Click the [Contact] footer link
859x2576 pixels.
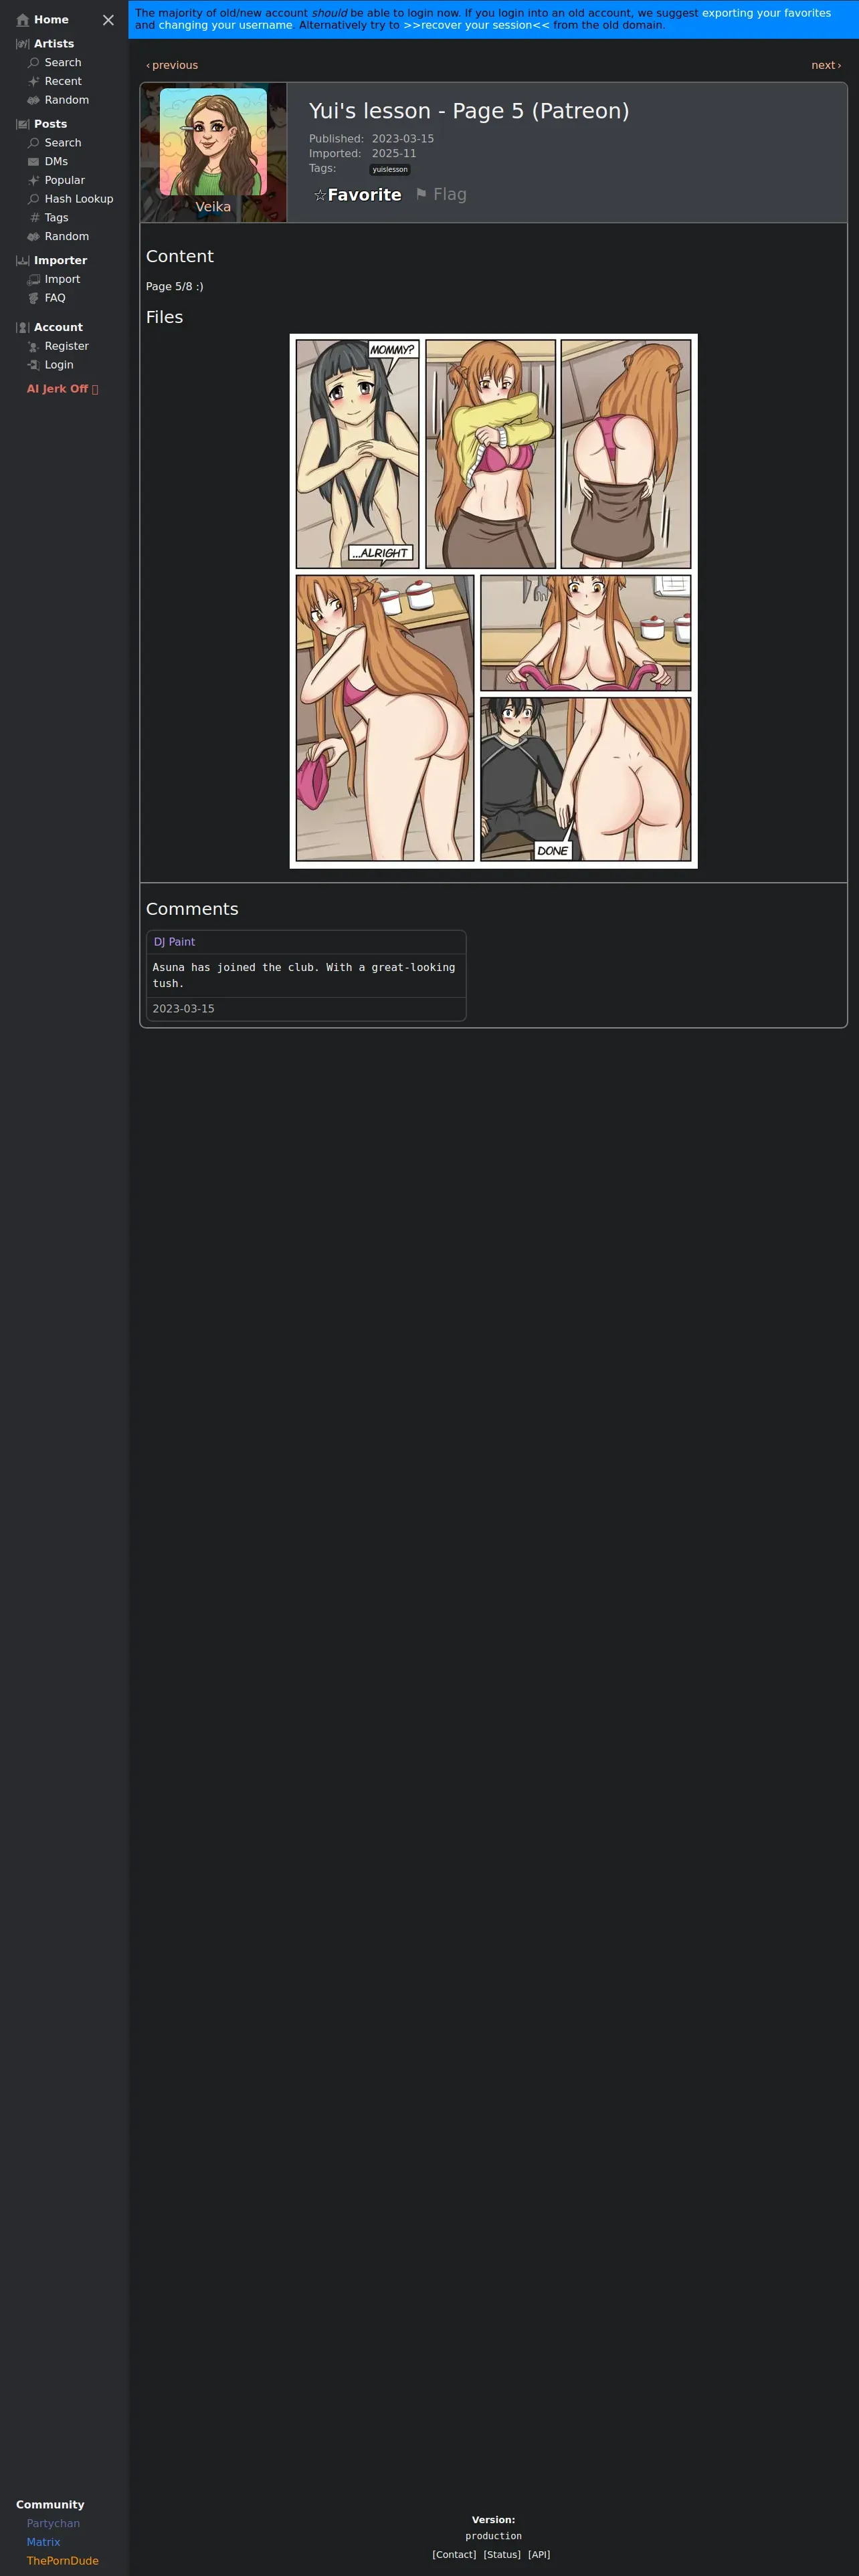[x=454, y=2554]
